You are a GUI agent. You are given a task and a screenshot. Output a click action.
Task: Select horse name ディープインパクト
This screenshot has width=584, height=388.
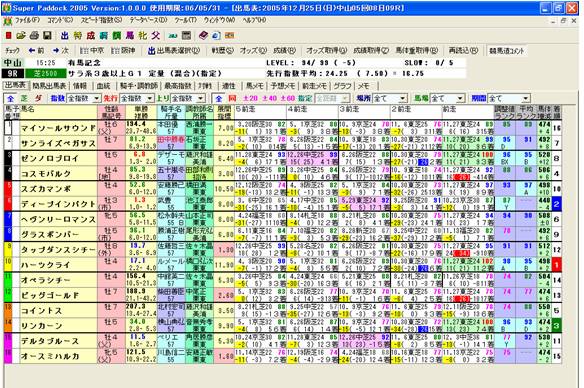coord(58,204)
